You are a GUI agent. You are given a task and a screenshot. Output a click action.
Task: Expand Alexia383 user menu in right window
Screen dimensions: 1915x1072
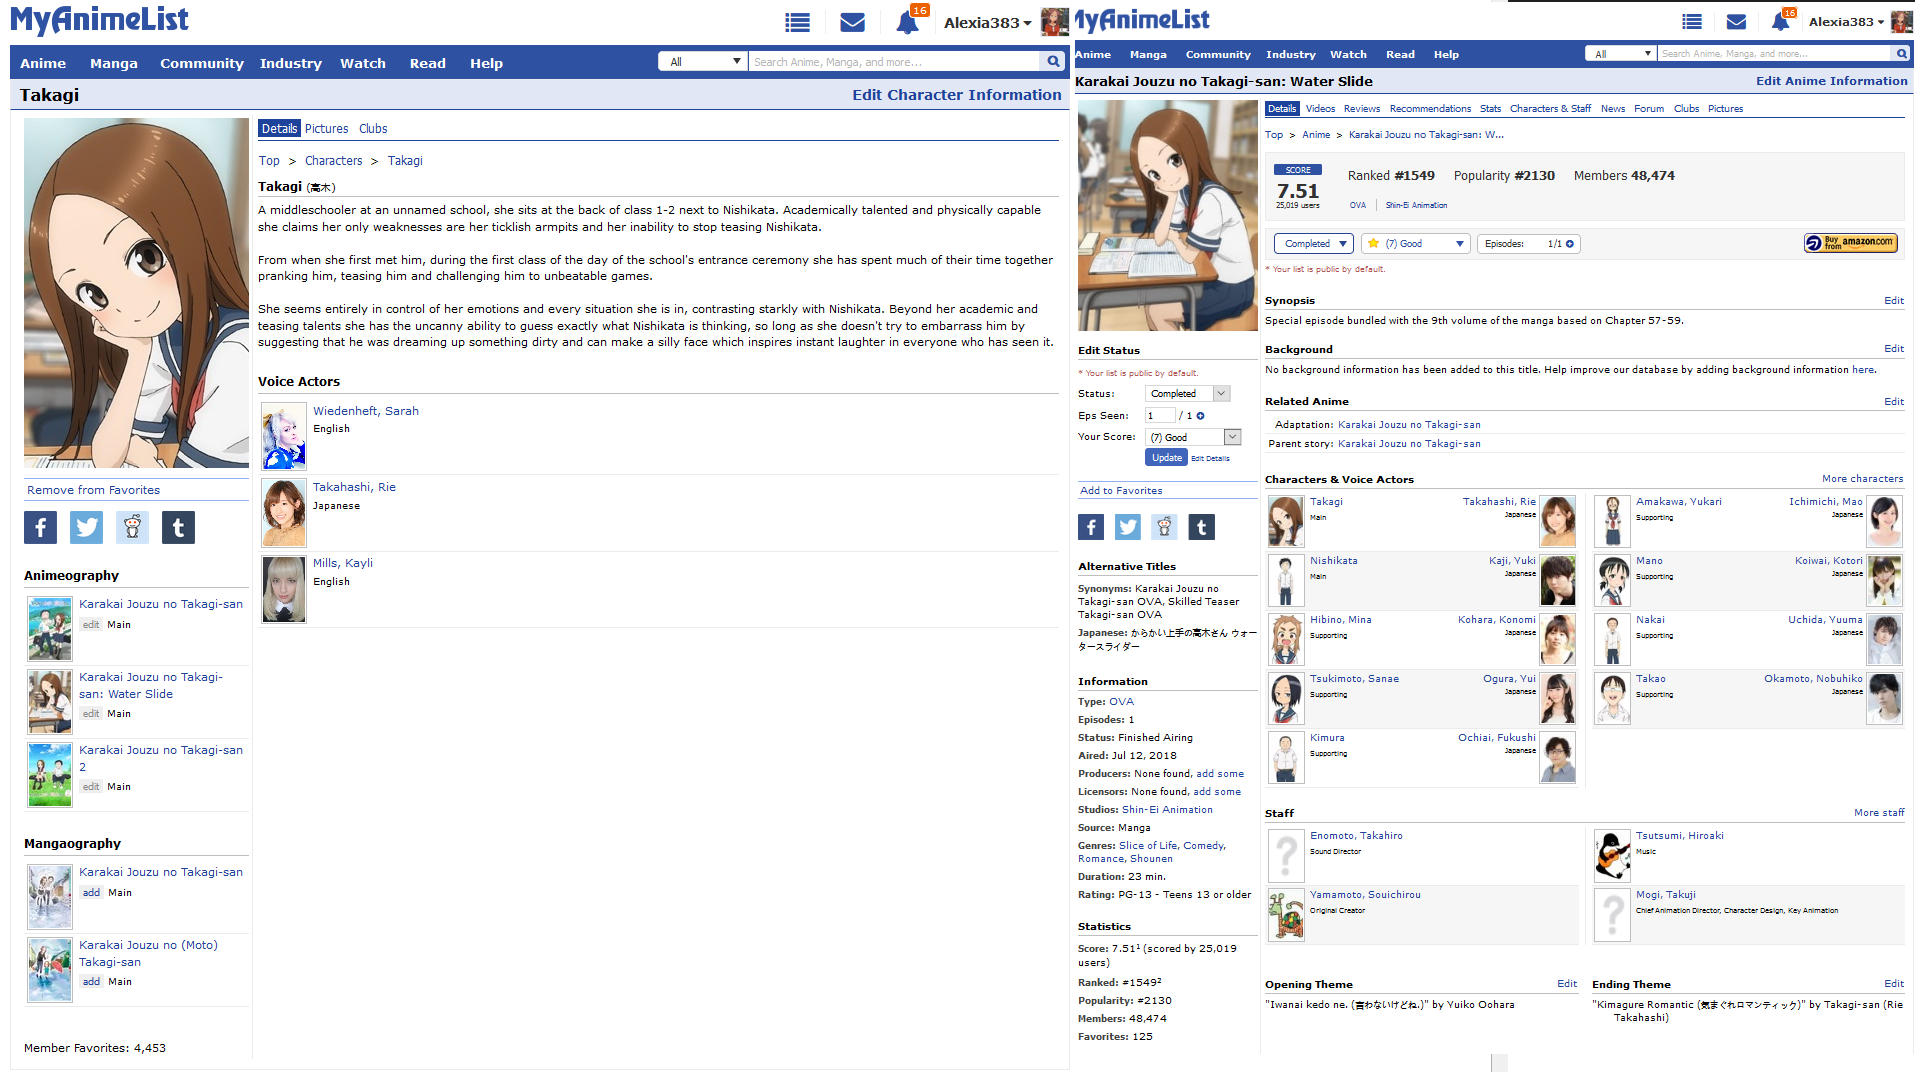point(1846,21)
